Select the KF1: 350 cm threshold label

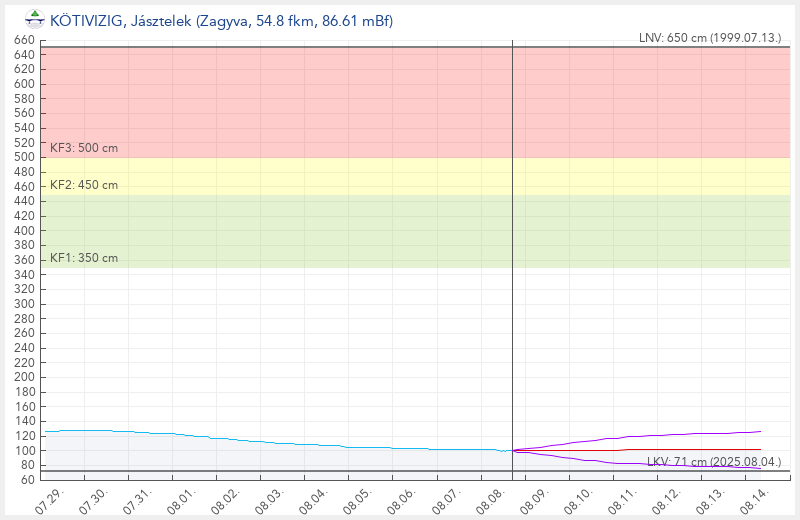pos(84,258)
